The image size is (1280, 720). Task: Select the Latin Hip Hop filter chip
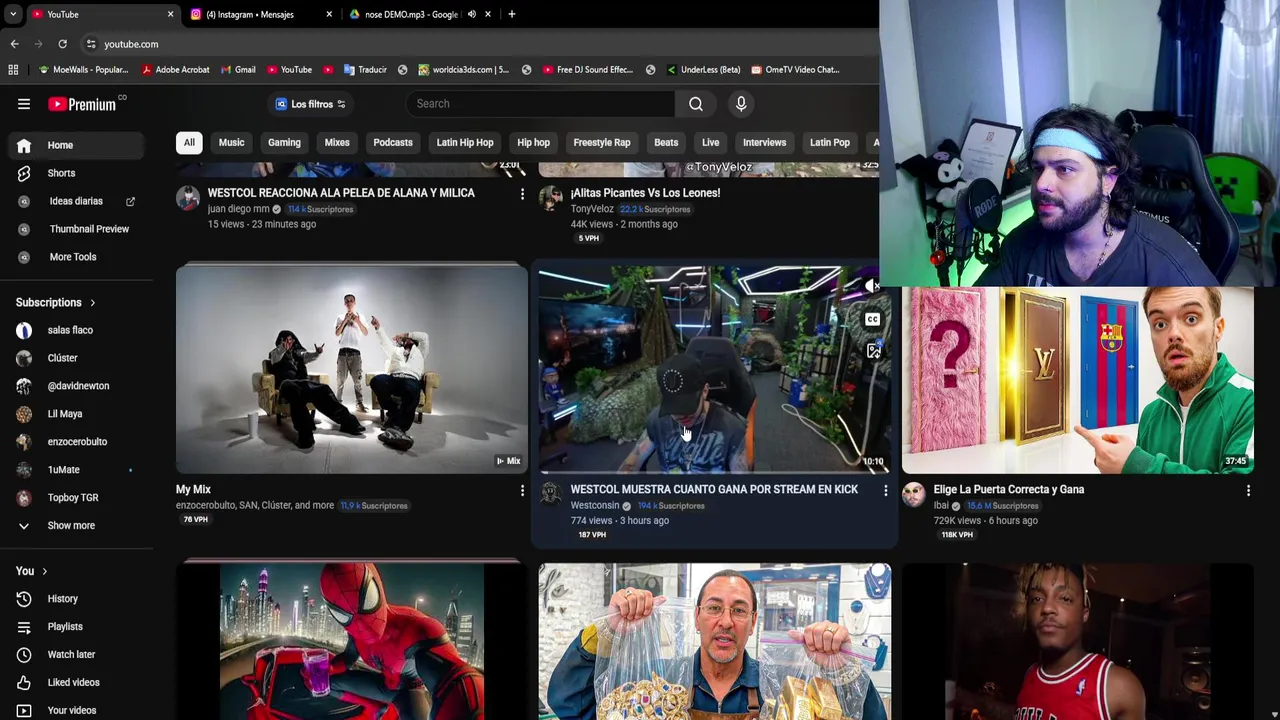click(465, 142)
